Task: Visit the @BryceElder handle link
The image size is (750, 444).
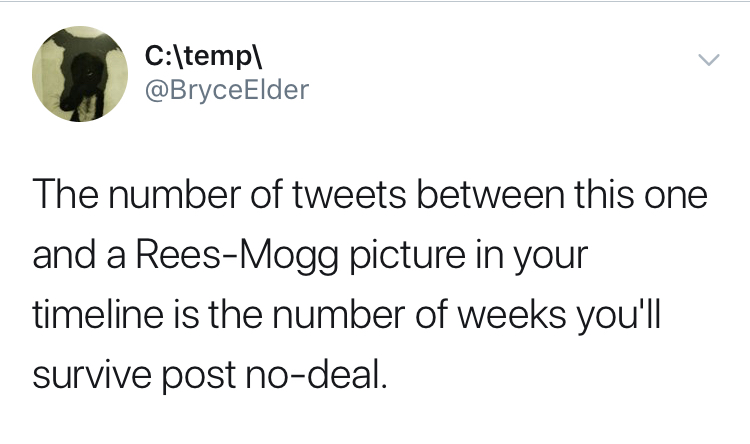Action: click(227, 90)
